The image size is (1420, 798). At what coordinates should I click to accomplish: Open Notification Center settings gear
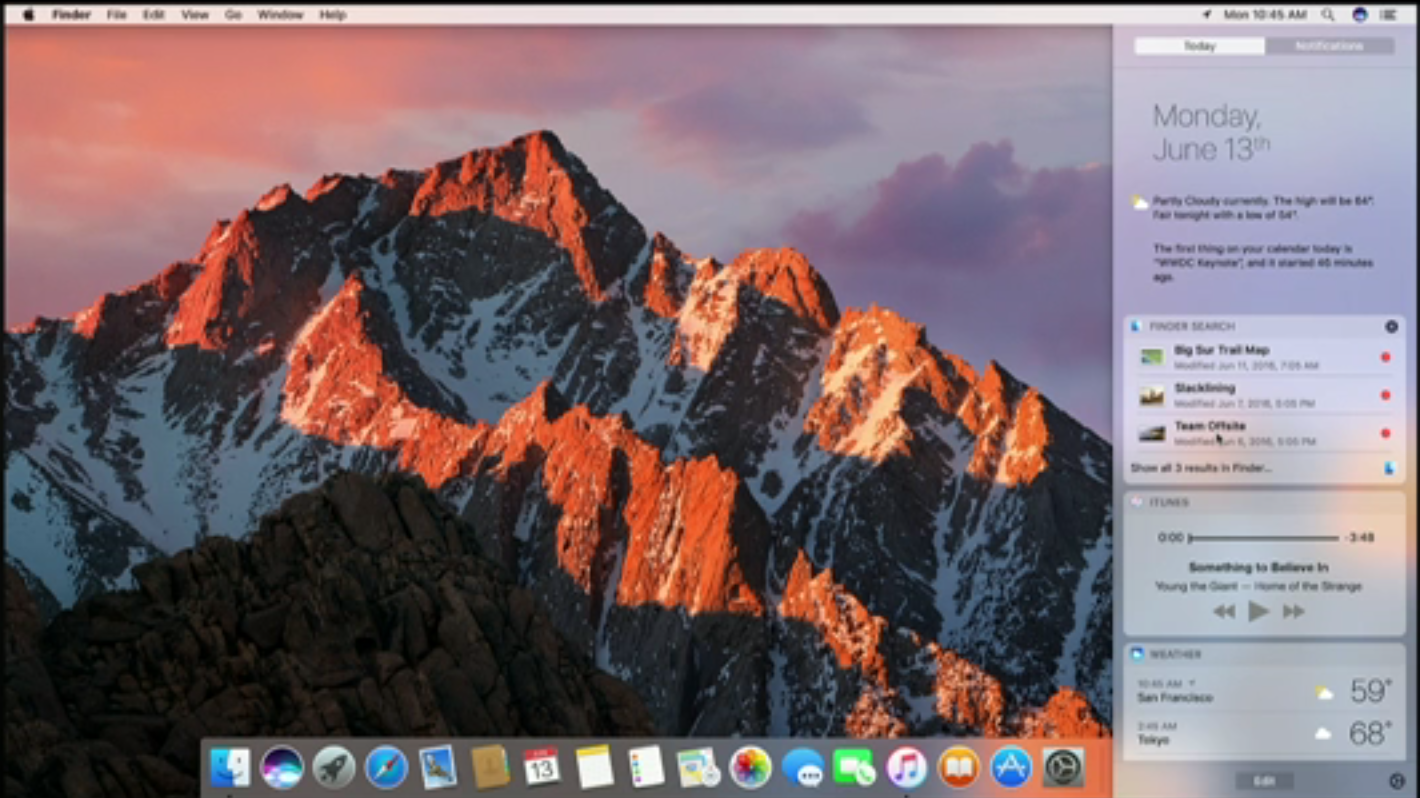point(1397,781)
